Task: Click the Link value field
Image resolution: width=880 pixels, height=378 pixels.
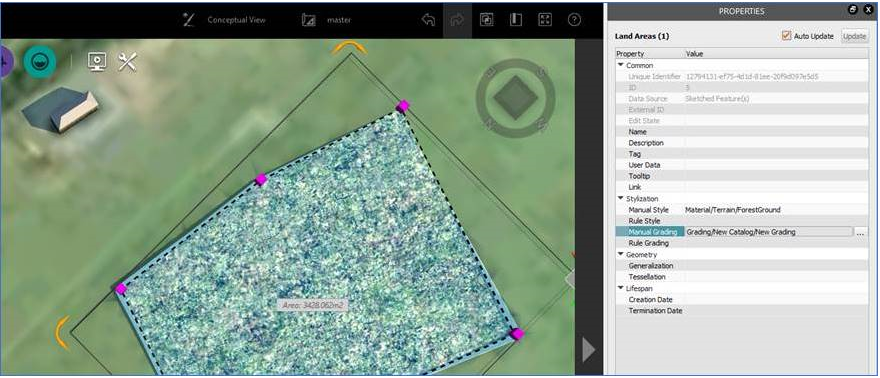Action: pyautogui.click(x=776, y=187)
